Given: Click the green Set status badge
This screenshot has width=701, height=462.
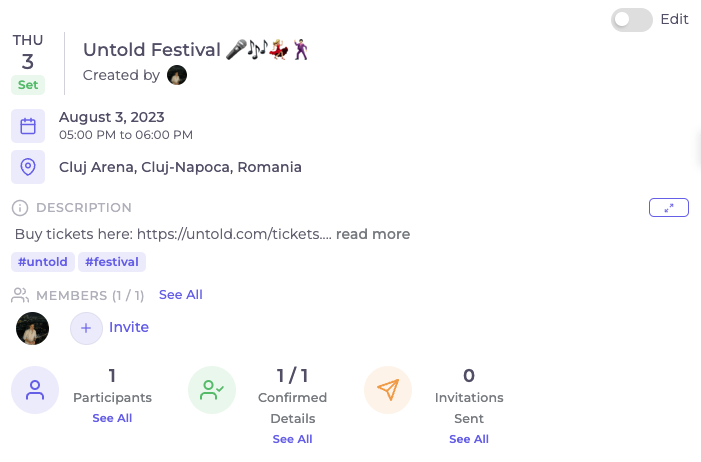Looking at the screenshot, I should (28, 85).
